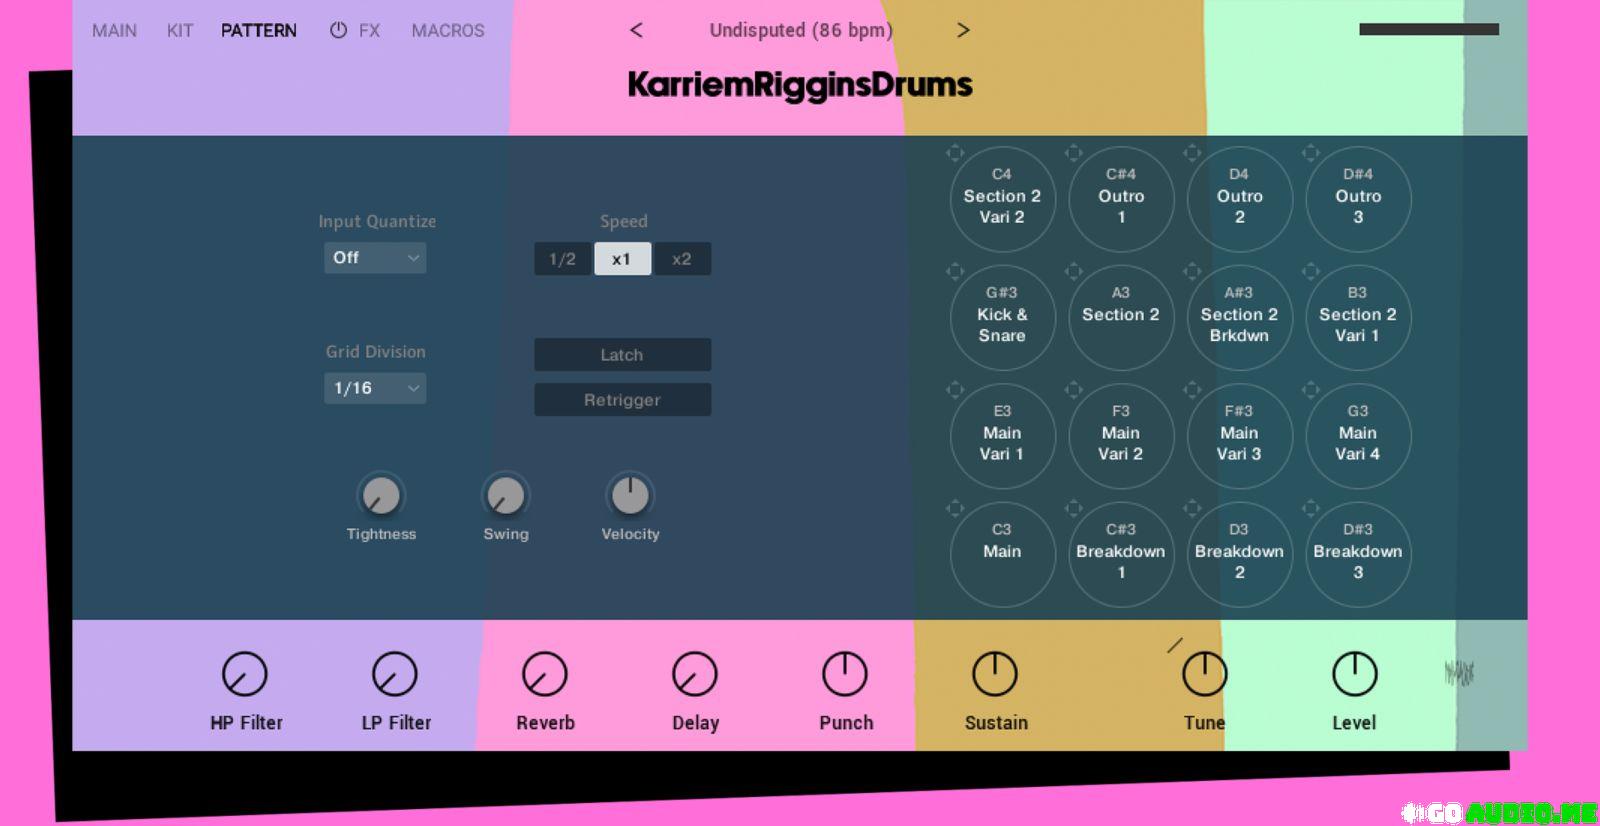Image resolution: width=1600 pixels, height=826 pixels.
Task: Trigger the C#4 Outro 1 pattern pad
Action: (1121, 199)
